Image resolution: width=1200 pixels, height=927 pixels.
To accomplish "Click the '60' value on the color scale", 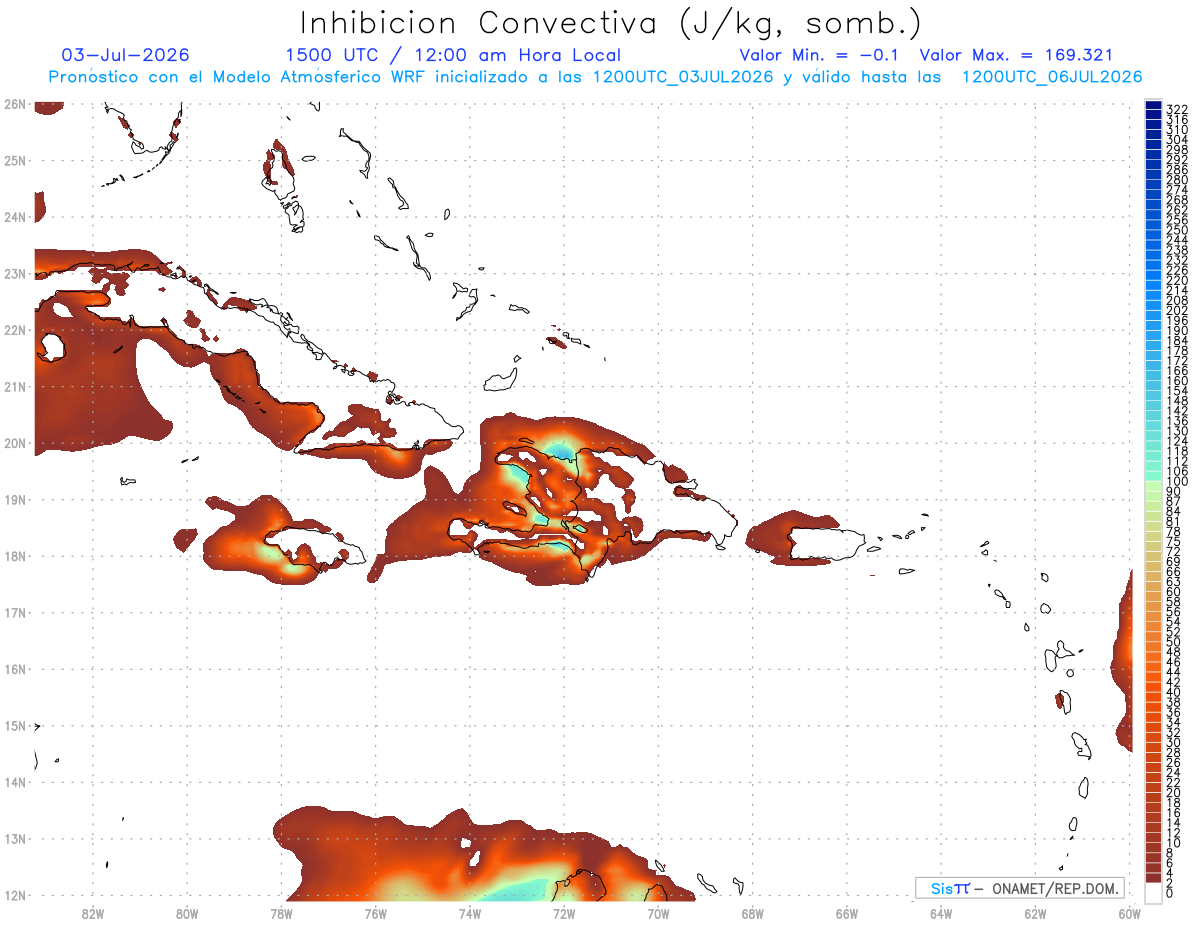I will coord(1174,592).
